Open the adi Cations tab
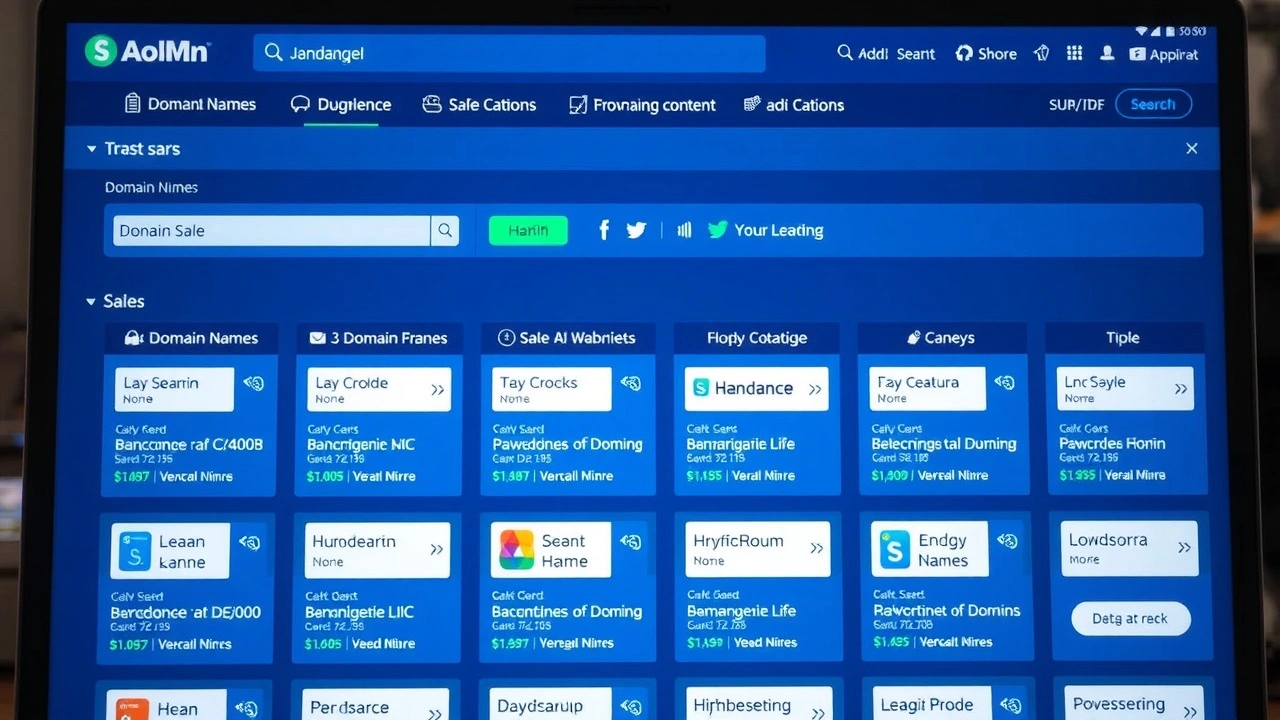1280x720 pixels. point(794,105)
